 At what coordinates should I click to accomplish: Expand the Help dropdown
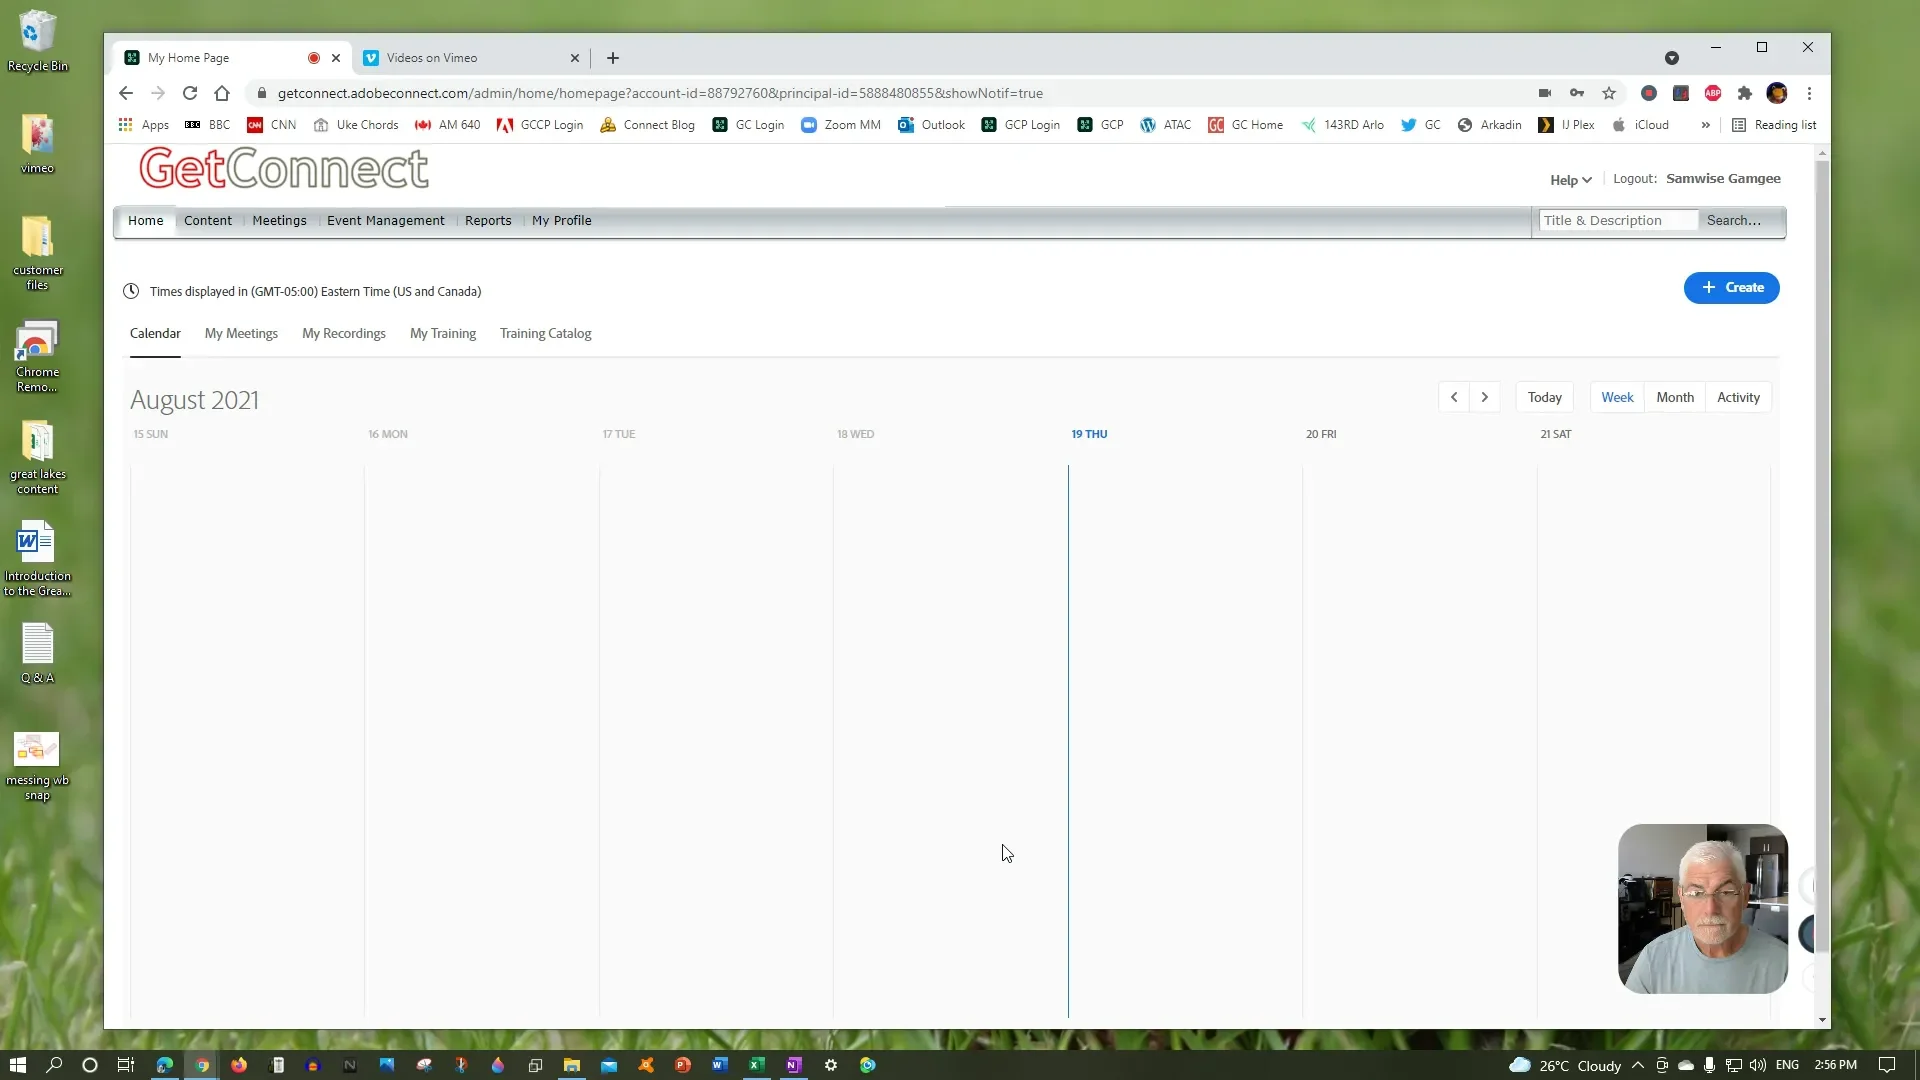1570,180
